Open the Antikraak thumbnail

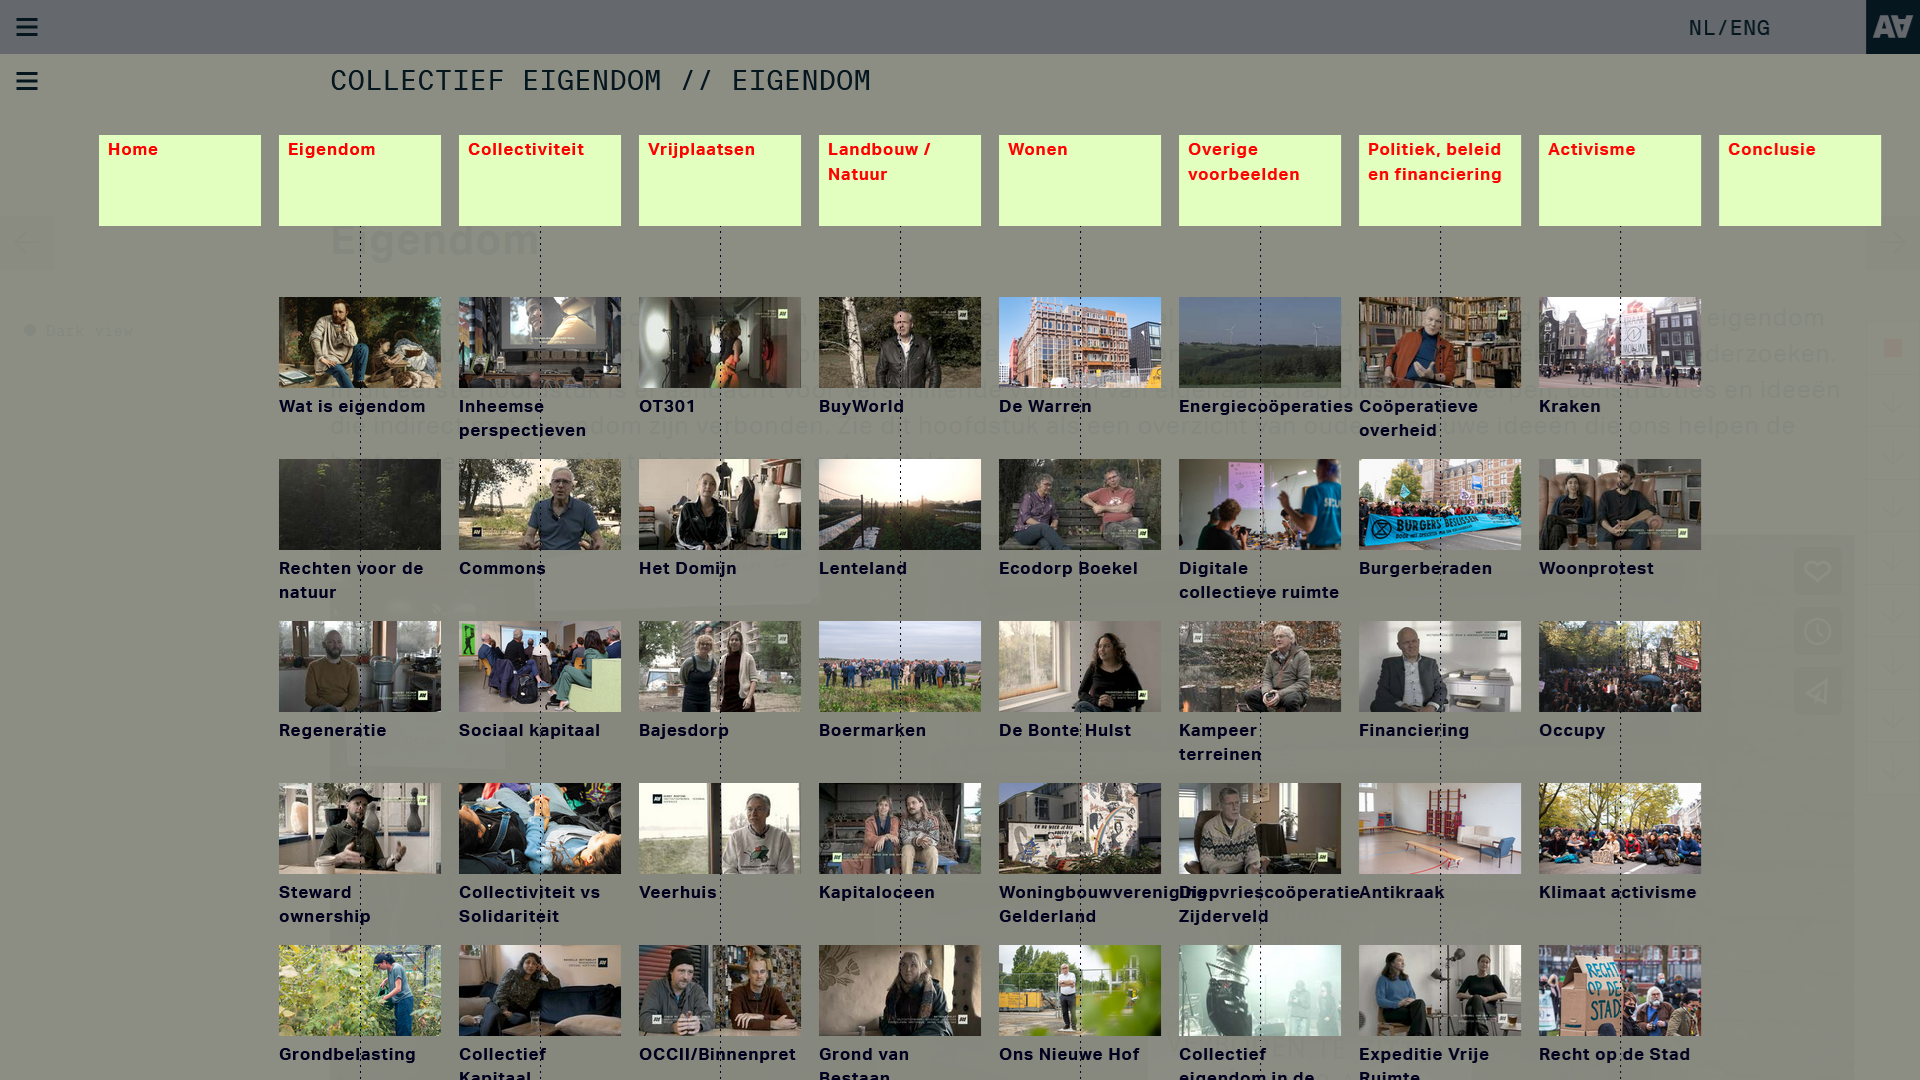(1440, 828)
